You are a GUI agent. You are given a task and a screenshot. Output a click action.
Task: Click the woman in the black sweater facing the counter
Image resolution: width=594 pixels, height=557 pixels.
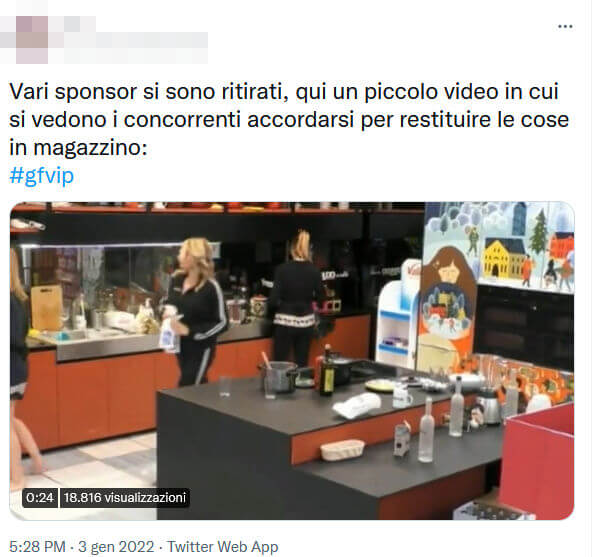295,299
